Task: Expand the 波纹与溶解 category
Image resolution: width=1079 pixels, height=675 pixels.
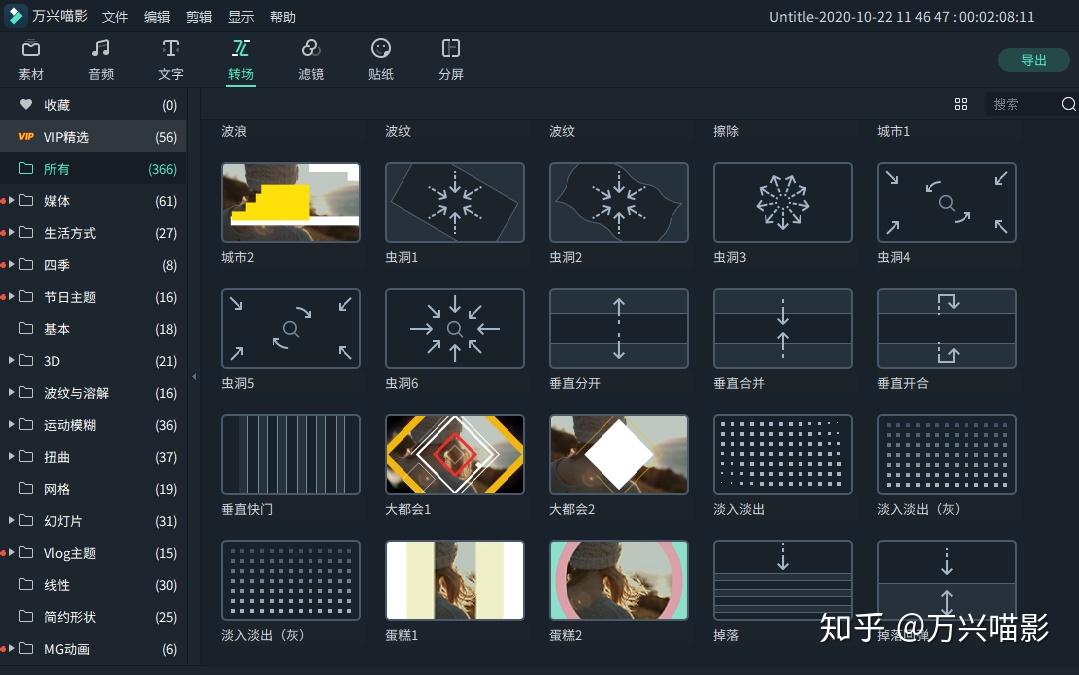Action: (11, 392)
